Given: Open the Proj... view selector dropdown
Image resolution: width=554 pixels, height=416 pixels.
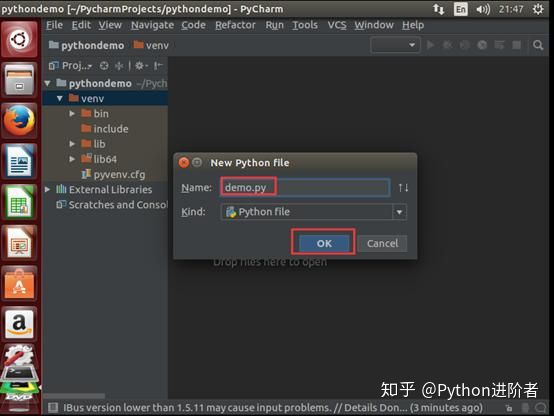Looking at the screenshot, I should 70,66.
